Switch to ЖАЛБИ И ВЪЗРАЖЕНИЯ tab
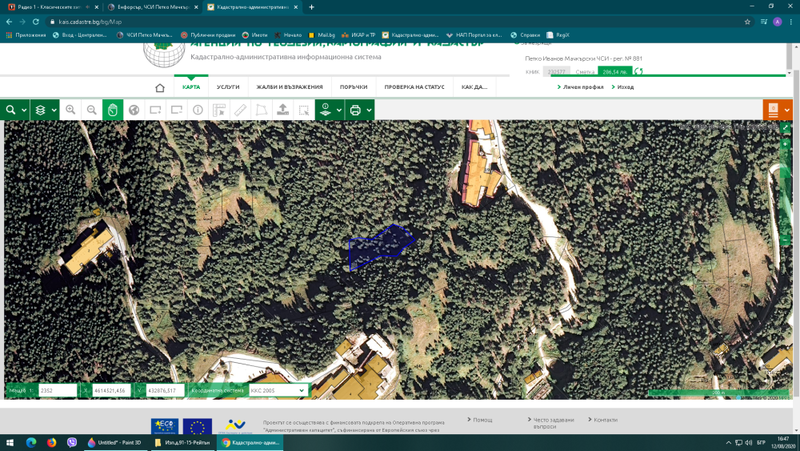 click(289, 87)
